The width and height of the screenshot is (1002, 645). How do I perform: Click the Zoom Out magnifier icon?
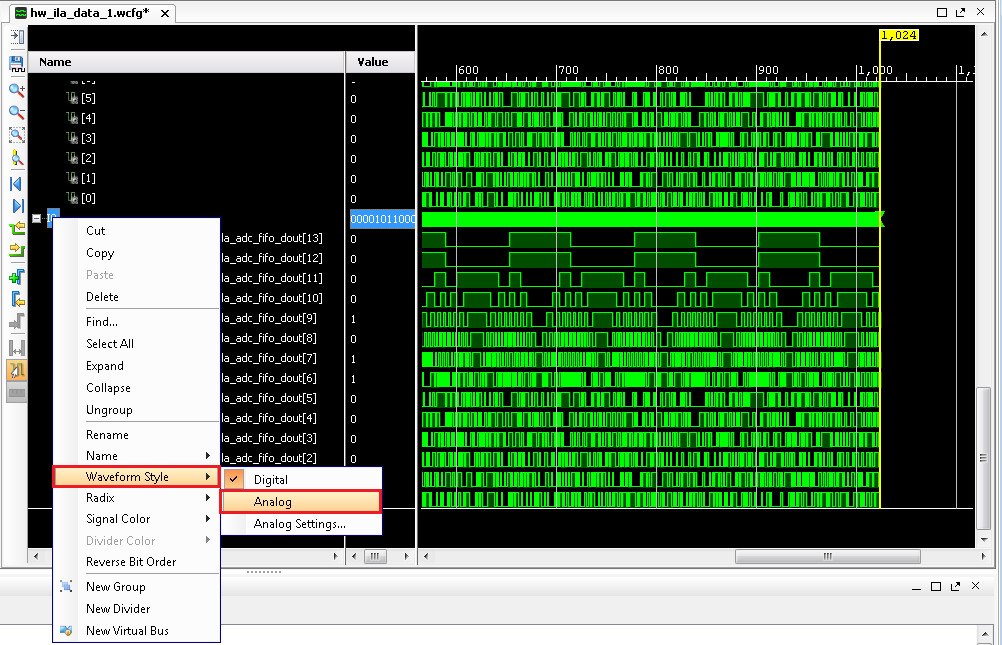coord(17,113)
